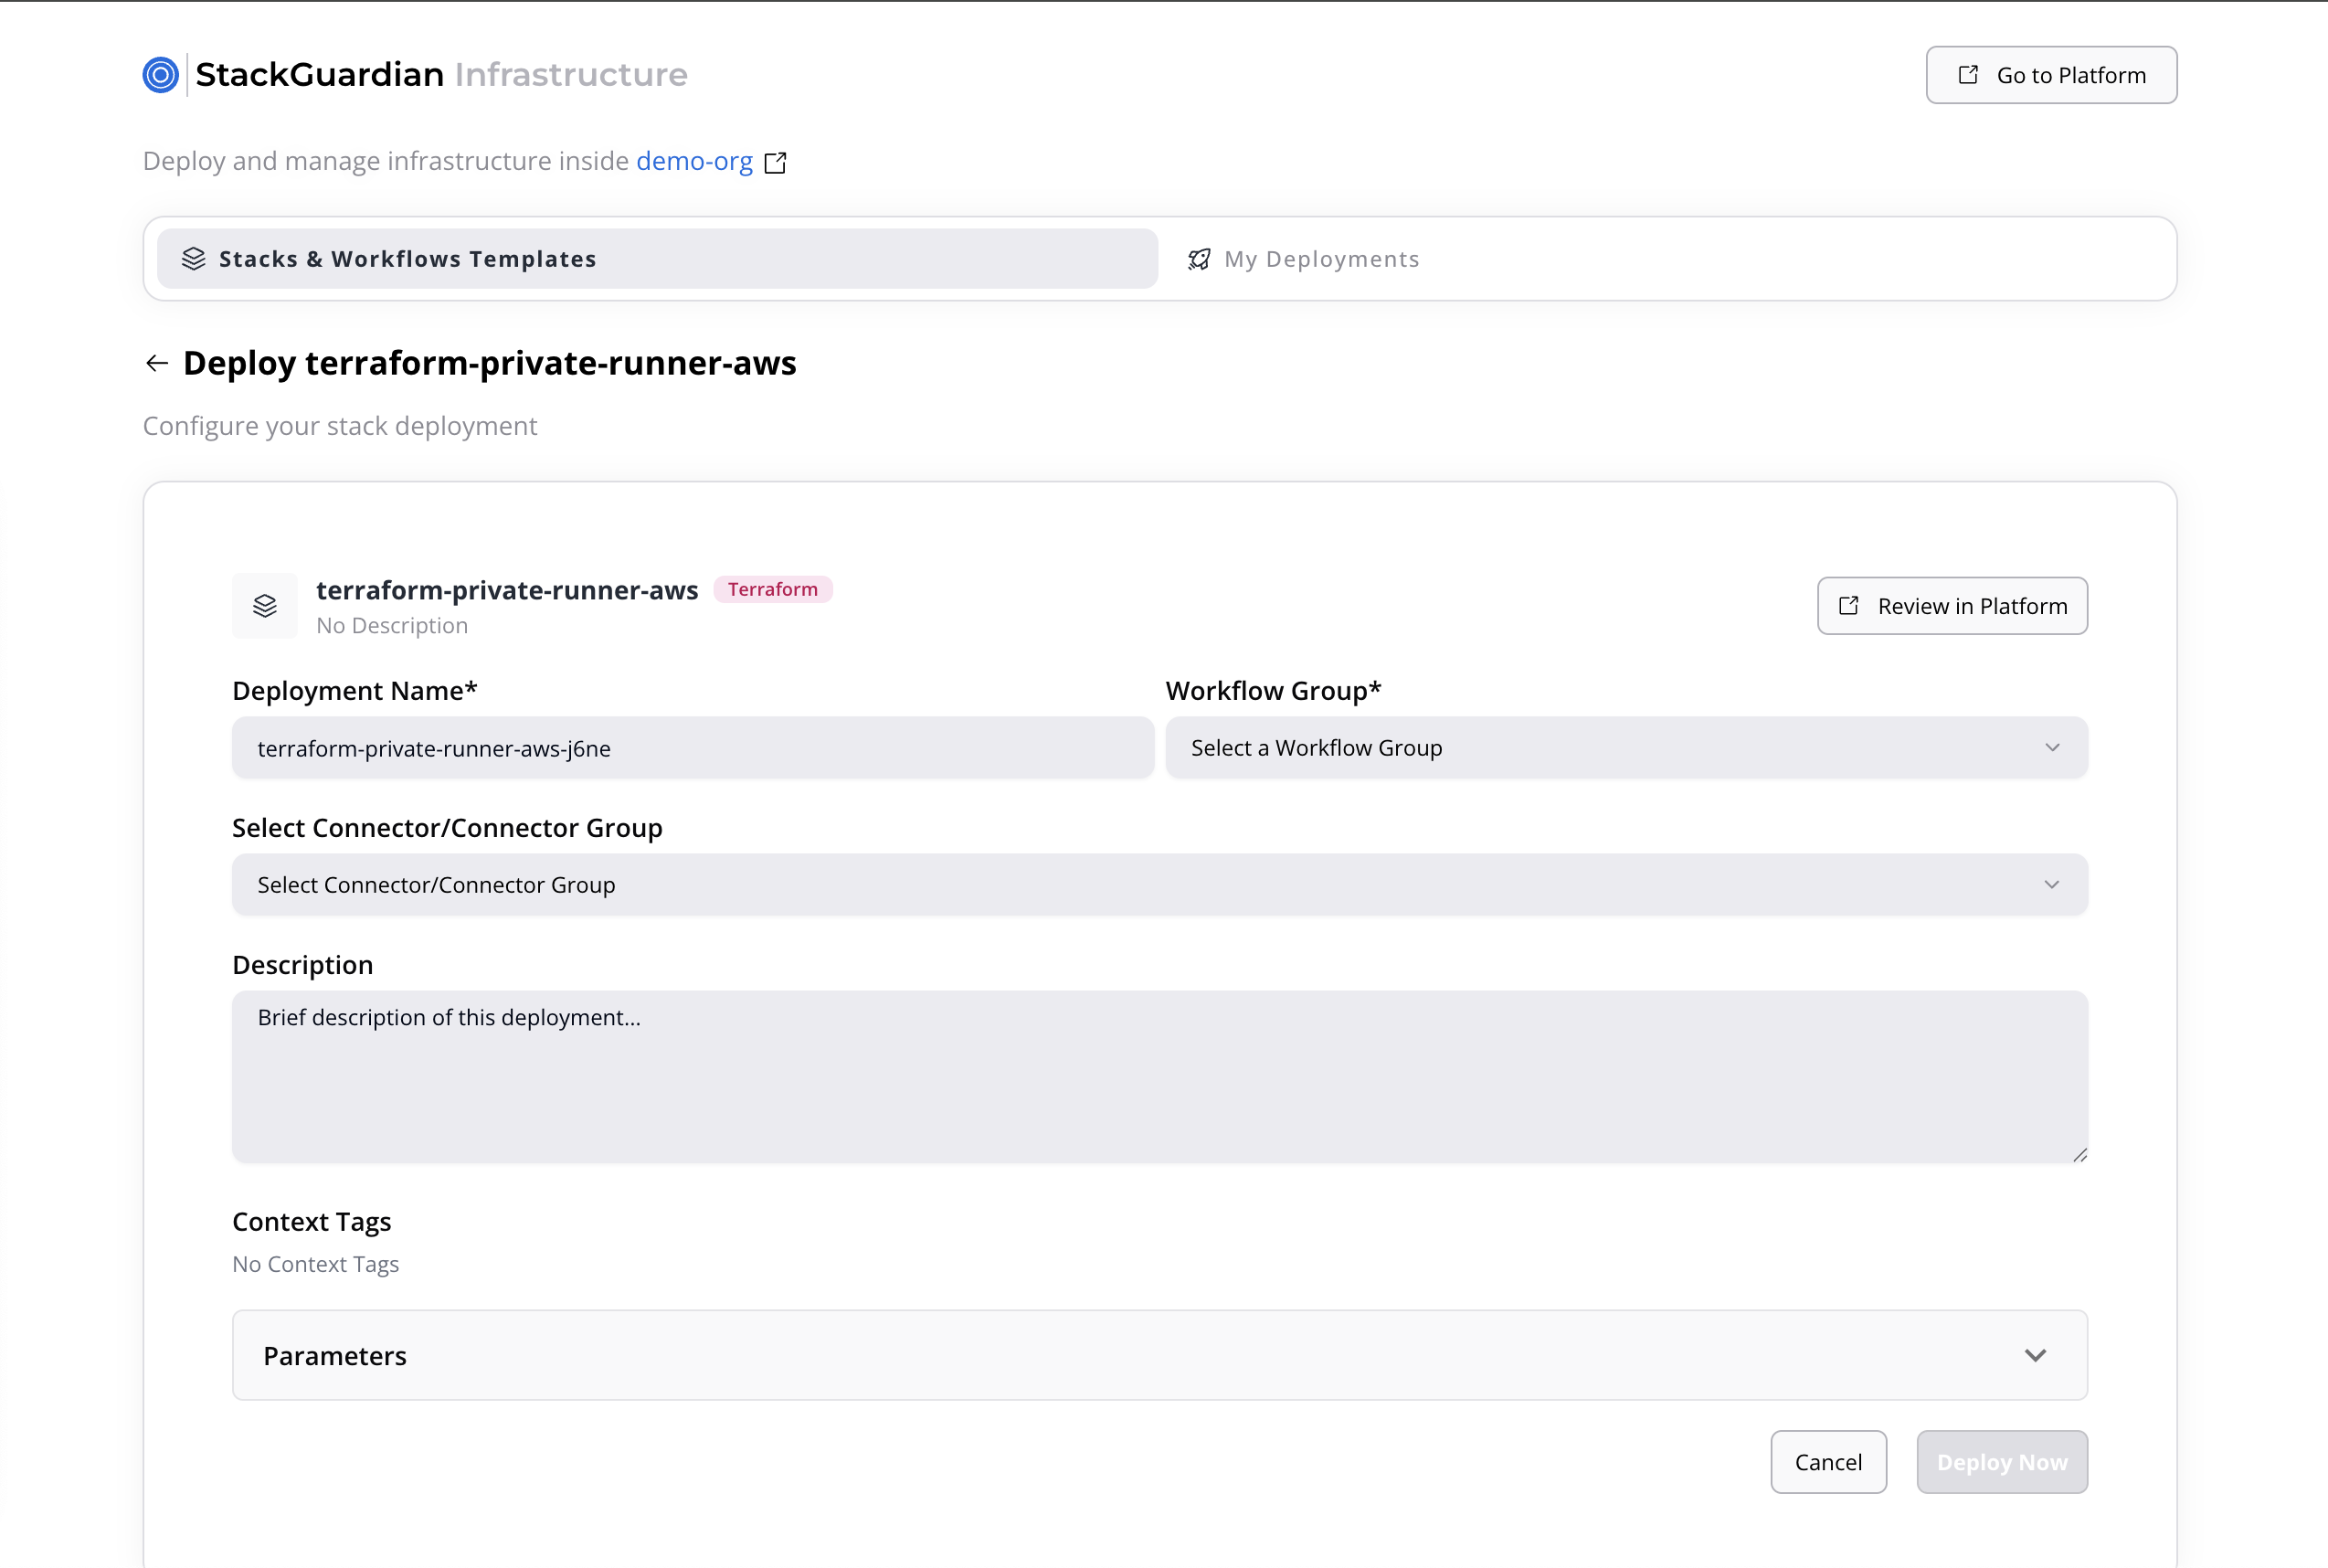Screen dimensions: 2328x1568
Task: Click the layers icon in Stacks tab
Action: coord(194,259)
